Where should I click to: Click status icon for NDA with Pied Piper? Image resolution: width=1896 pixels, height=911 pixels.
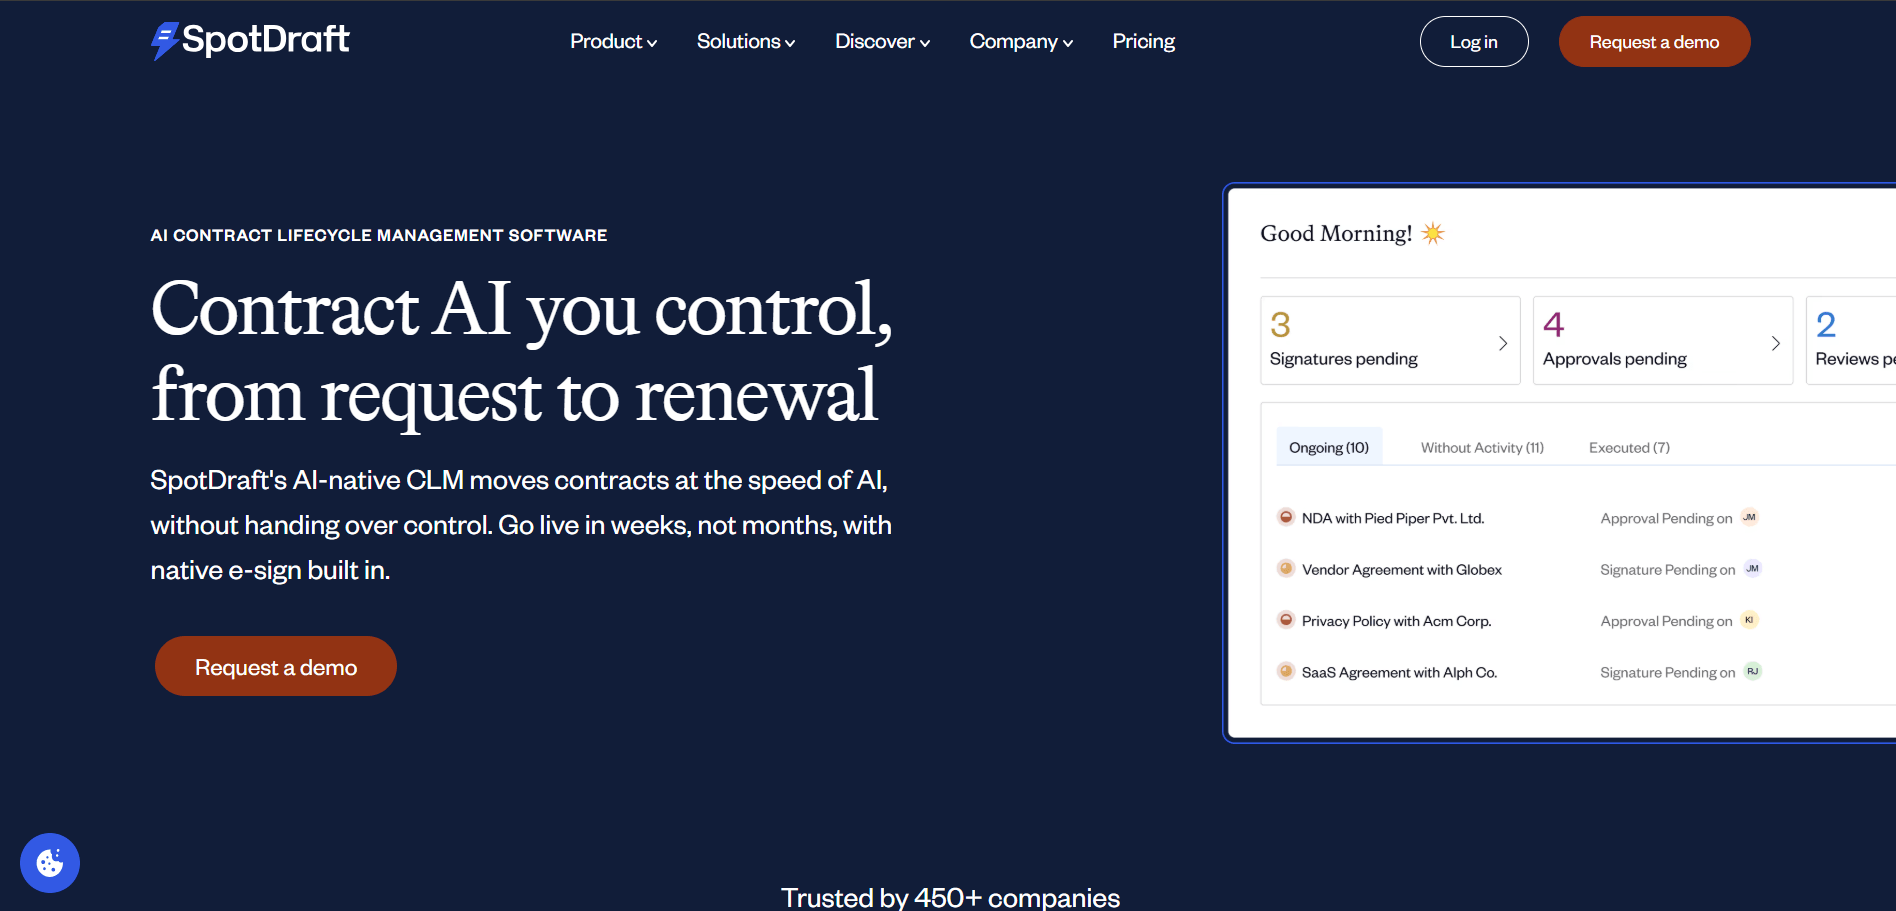point(1286,517)
